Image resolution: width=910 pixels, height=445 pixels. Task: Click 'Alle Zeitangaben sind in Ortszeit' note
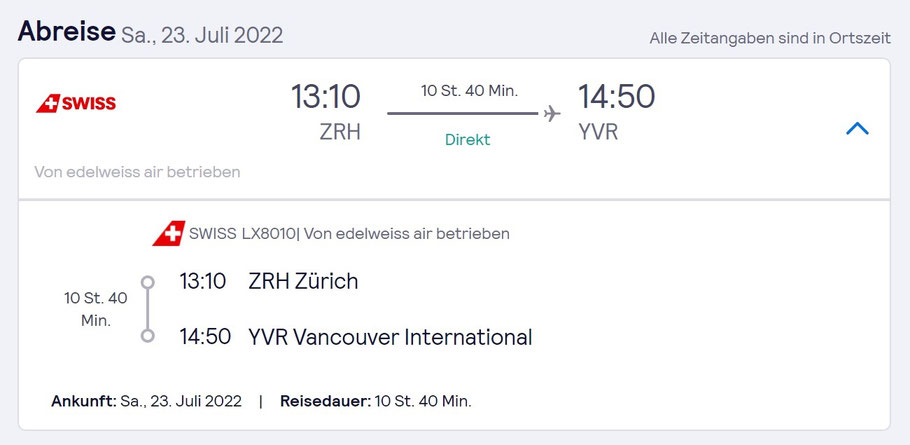pyautogui.click(x=770, y=38)
